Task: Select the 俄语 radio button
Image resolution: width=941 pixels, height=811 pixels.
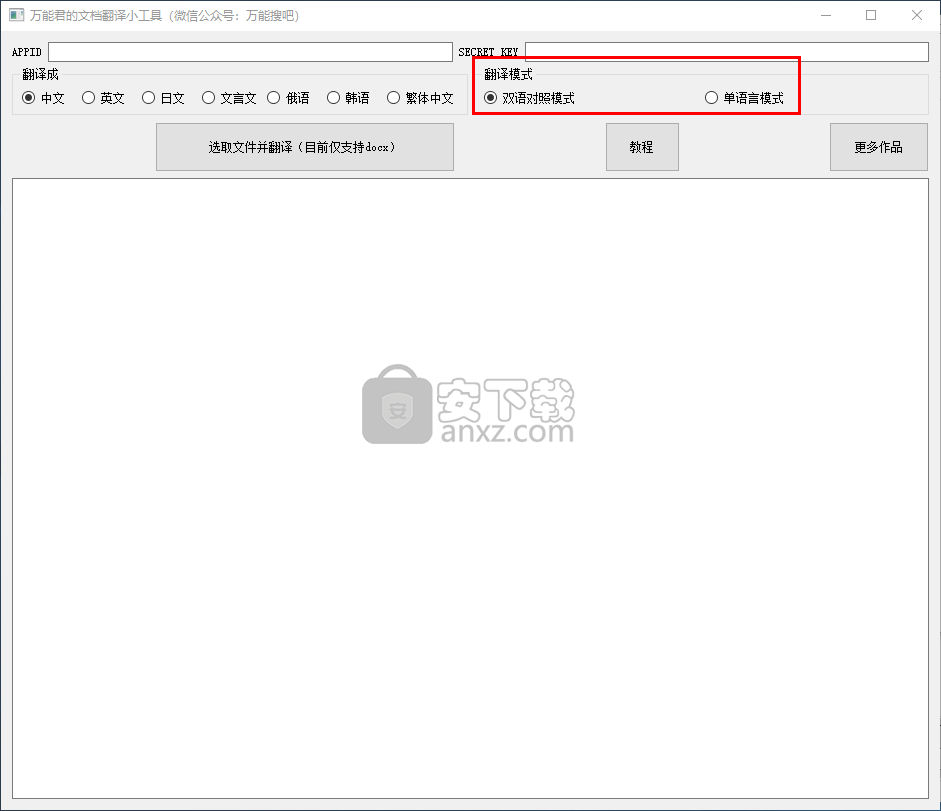Action: click(289, 98)
